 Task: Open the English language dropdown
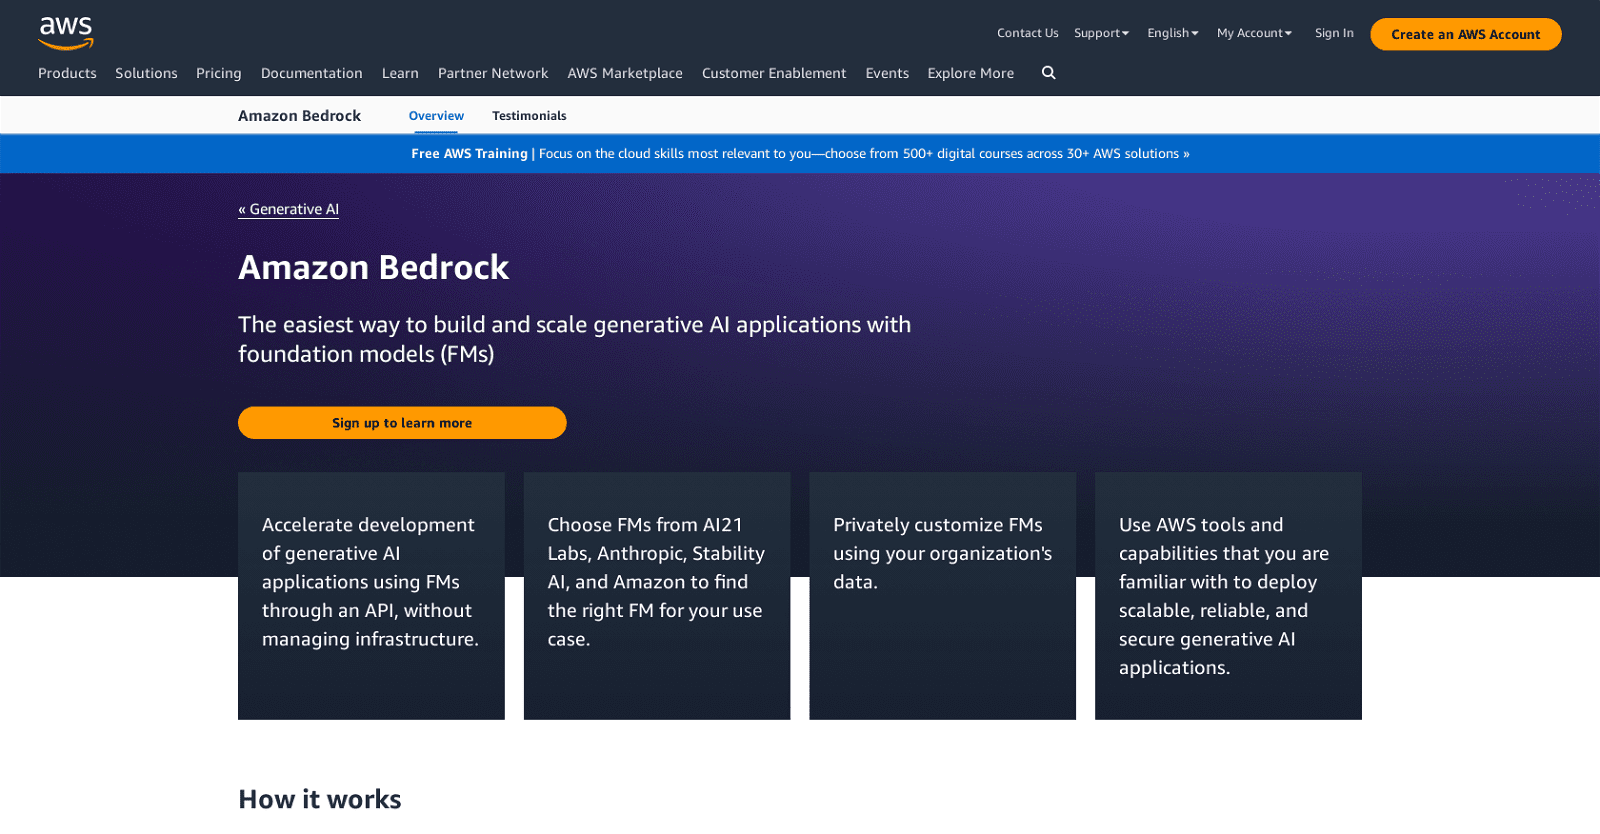click(x=1172, y=33)
